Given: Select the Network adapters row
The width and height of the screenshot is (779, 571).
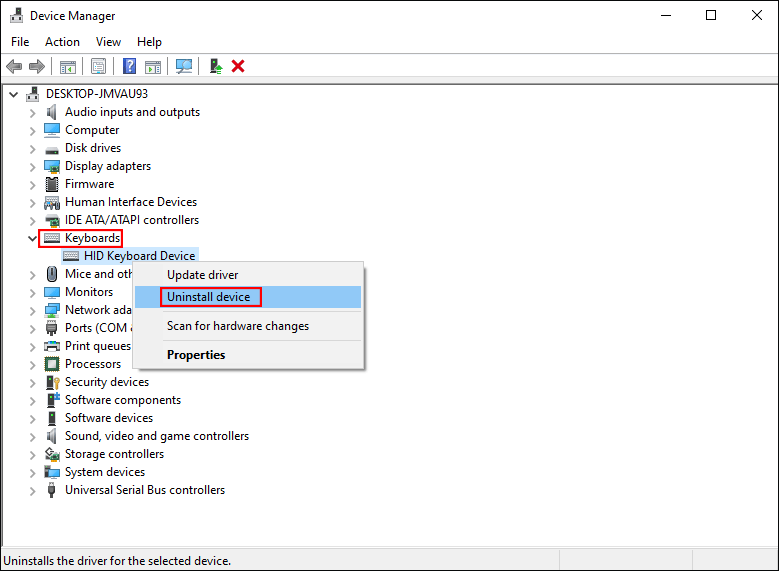Looking at the screenshot, I should (x=98, y=310).
